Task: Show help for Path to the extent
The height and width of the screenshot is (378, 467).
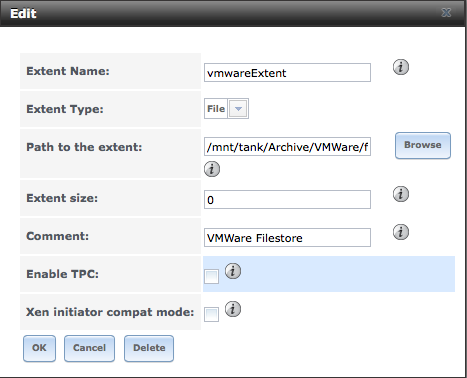Action: click(x=212, y=169)
